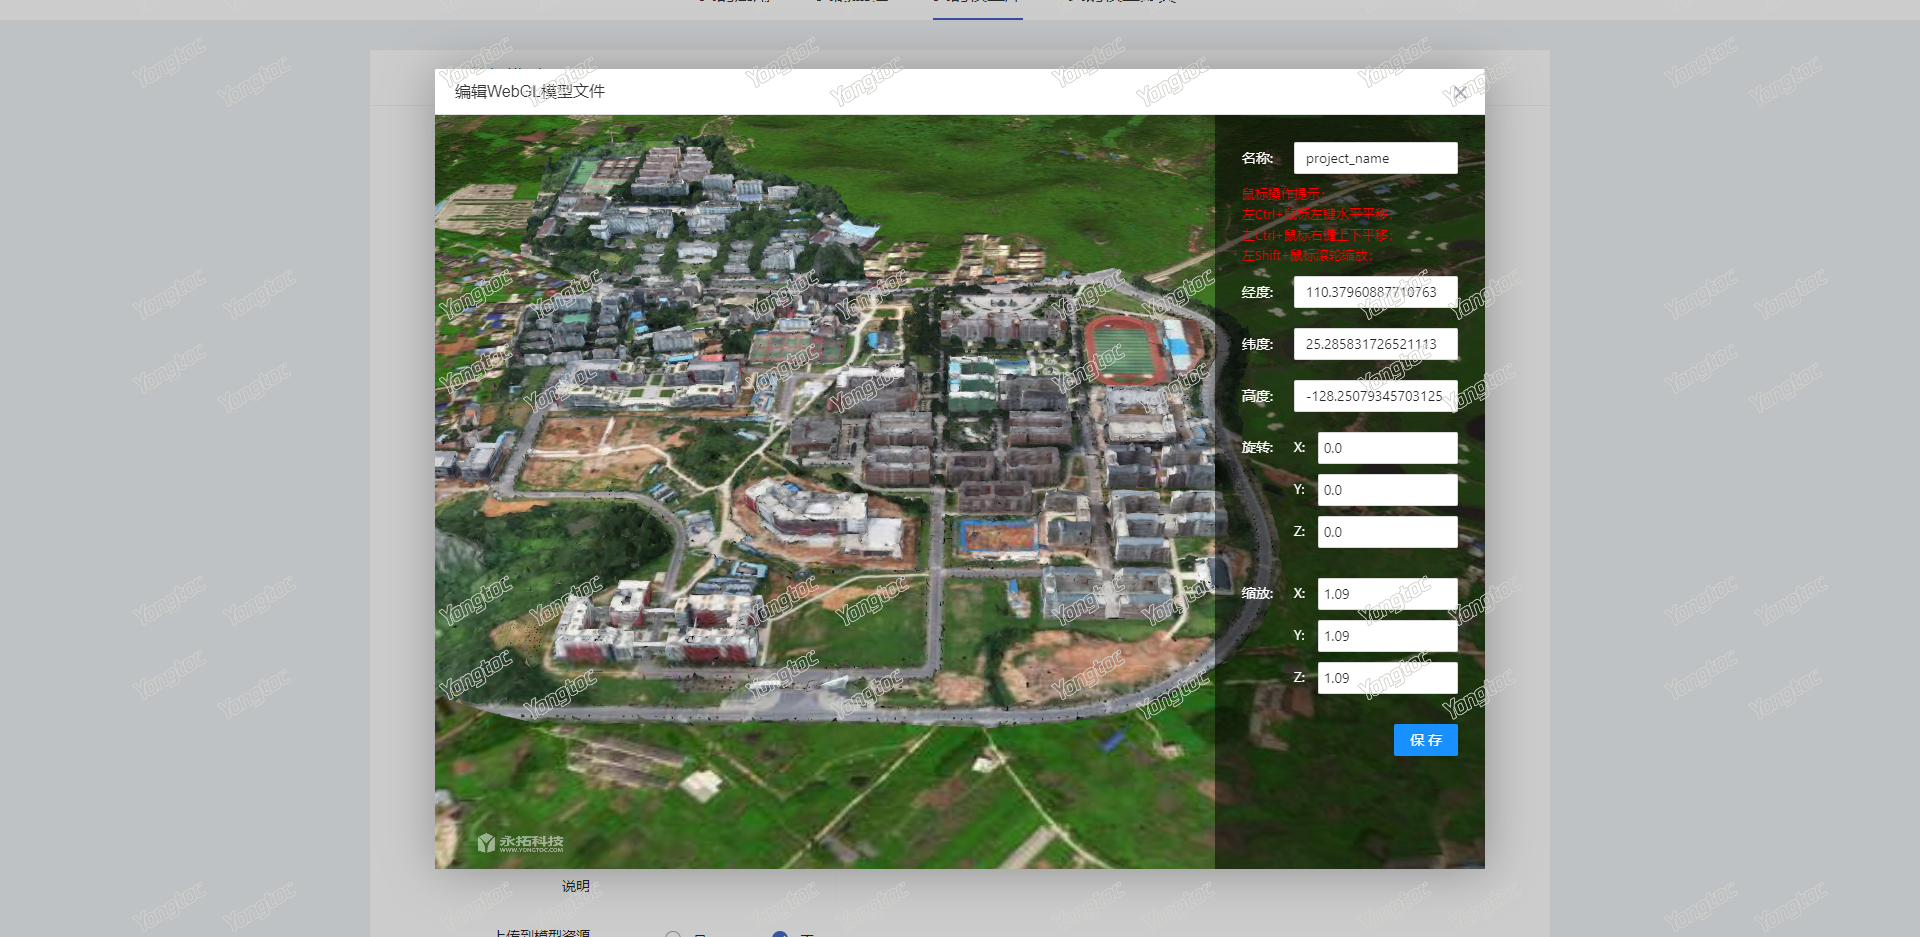Select the 纬度 latitude input field
Image resolution: width=1920 pixels, height=937 pixels.
coord(1375,344)
